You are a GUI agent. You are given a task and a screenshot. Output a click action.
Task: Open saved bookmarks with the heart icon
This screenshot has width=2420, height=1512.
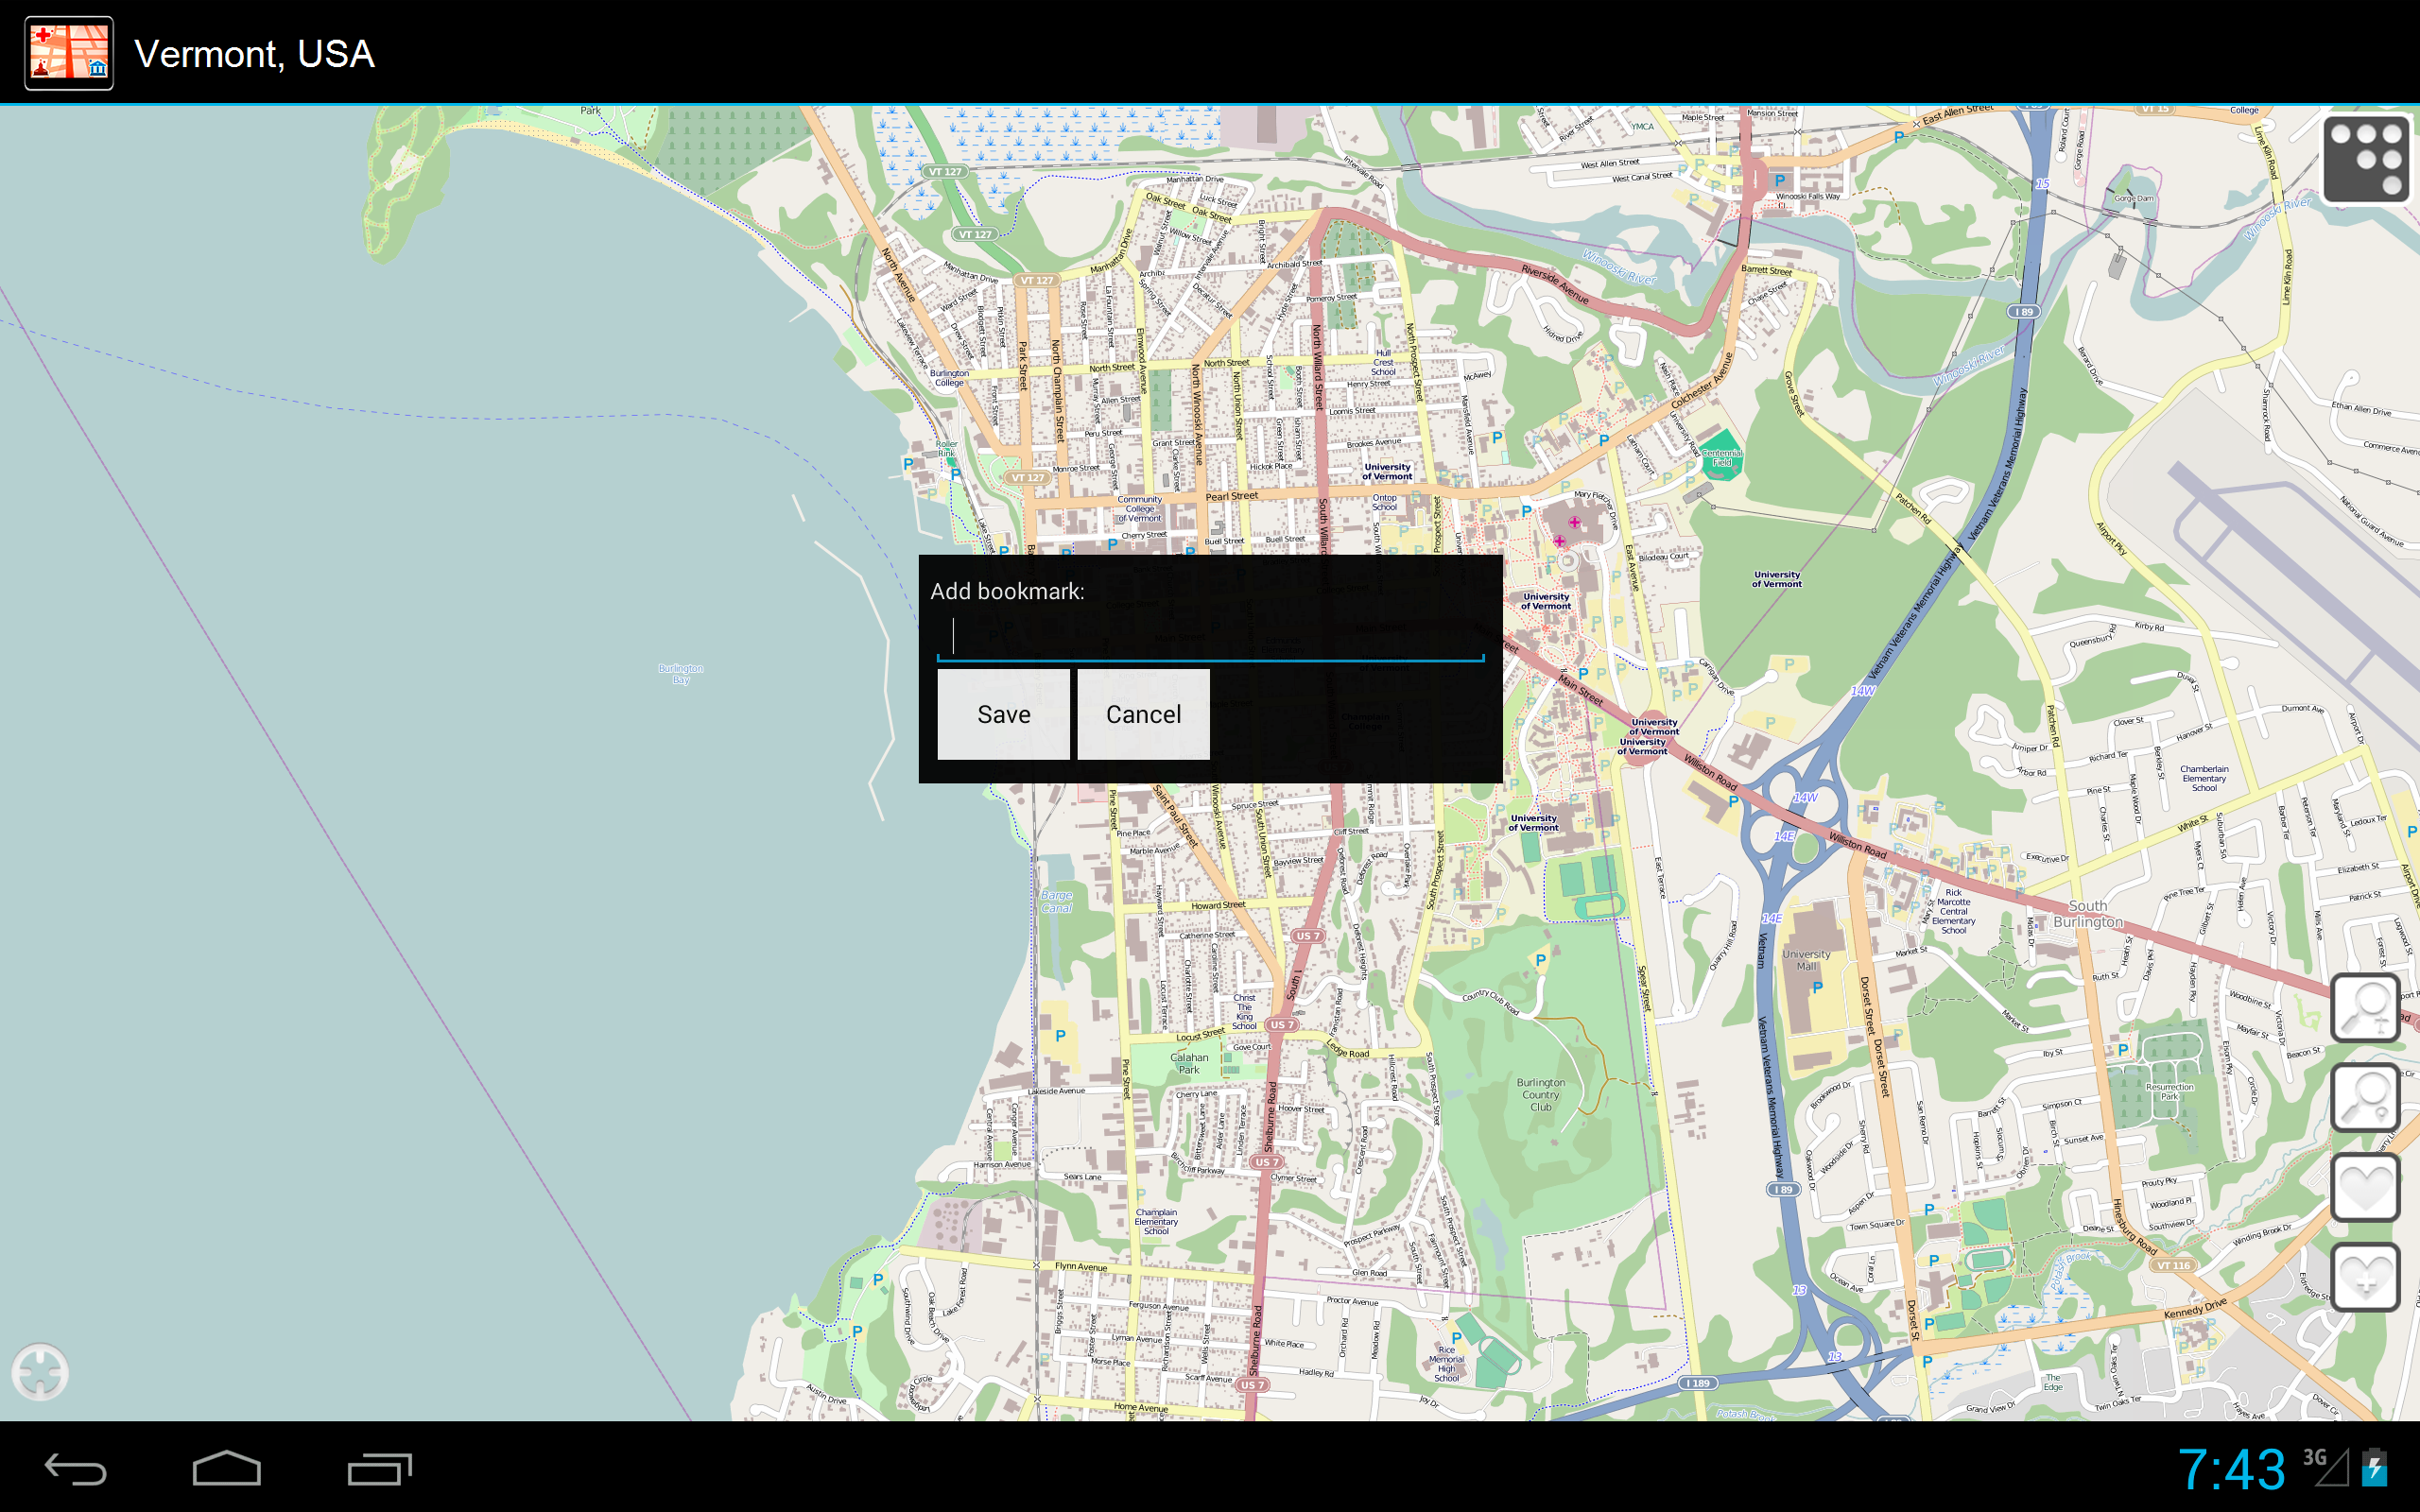click(x=2366, y=1187)
